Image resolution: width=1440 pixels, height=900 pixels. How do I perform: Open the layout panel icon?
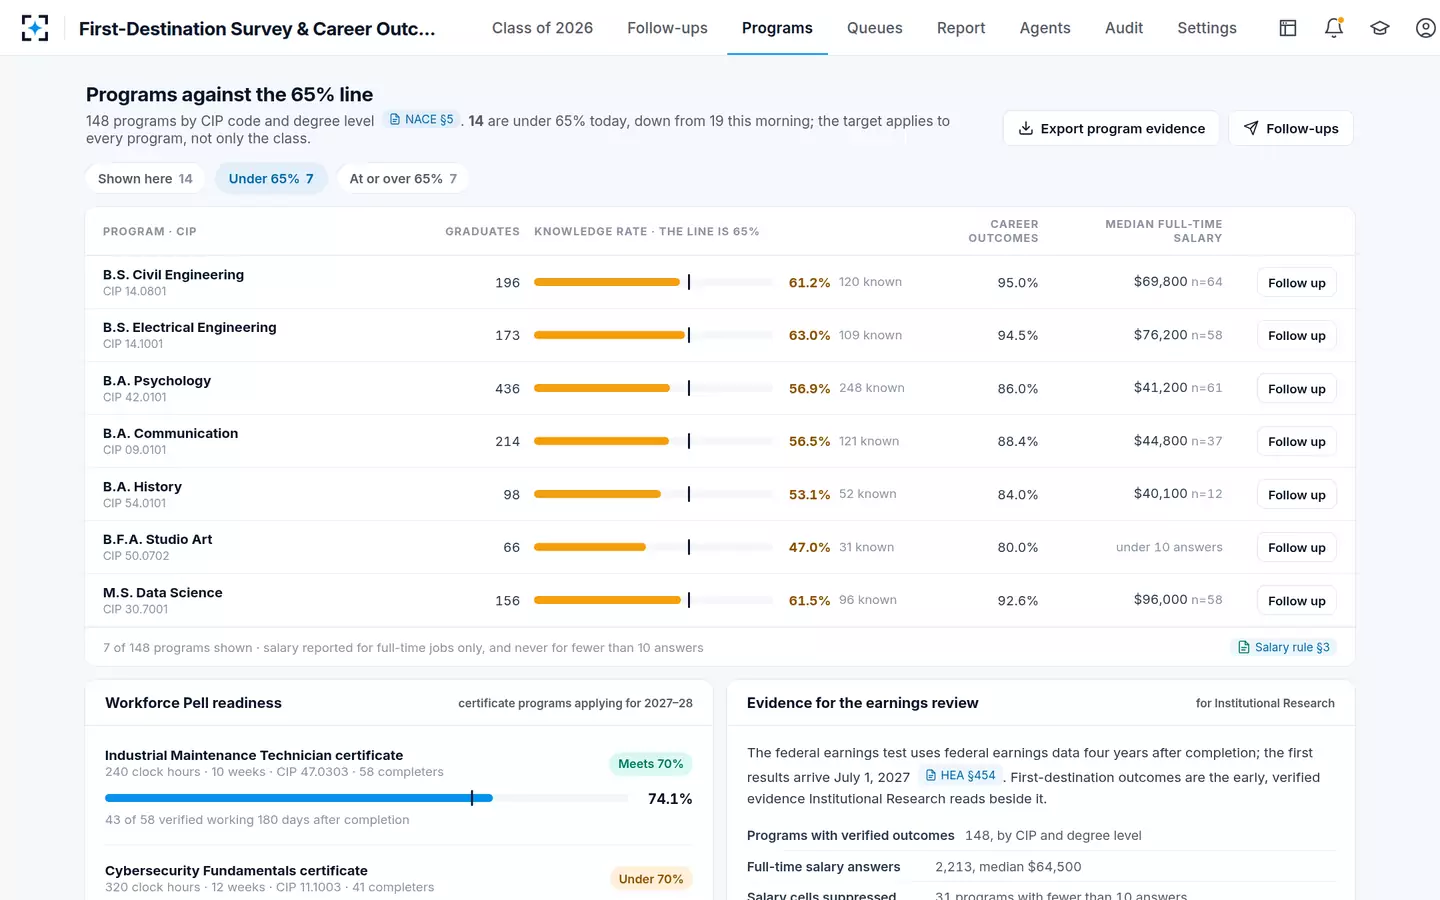coord(1288,28)
